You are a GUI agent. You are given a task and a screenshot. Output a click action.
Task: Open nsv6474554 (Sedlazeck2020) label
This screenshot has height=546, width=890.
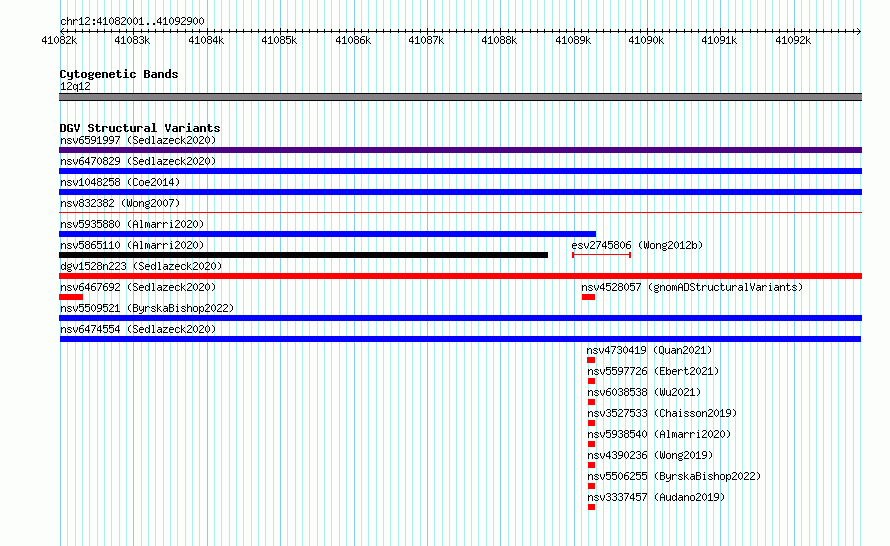[x=138, y=329]
